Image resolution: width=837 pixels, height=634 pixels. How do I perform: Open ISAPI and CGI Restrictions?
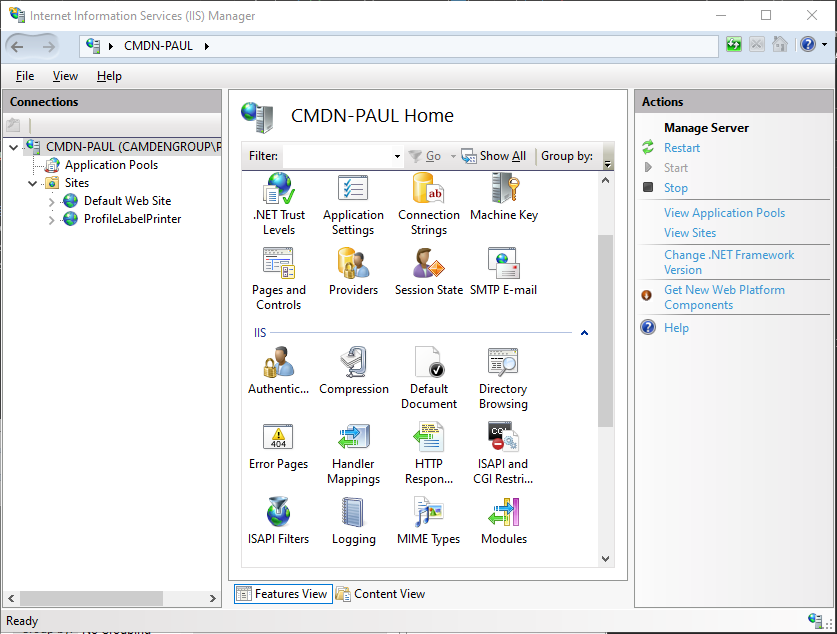click(x=503, y=454)
